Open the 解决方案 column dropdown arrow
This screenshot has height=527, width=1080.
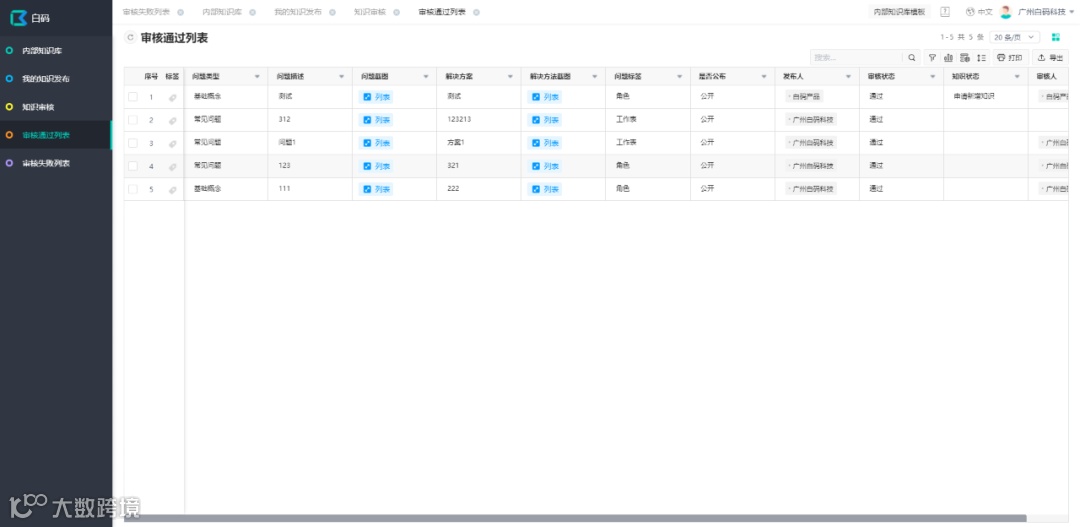pyautogui.click(x=510, y=76)
